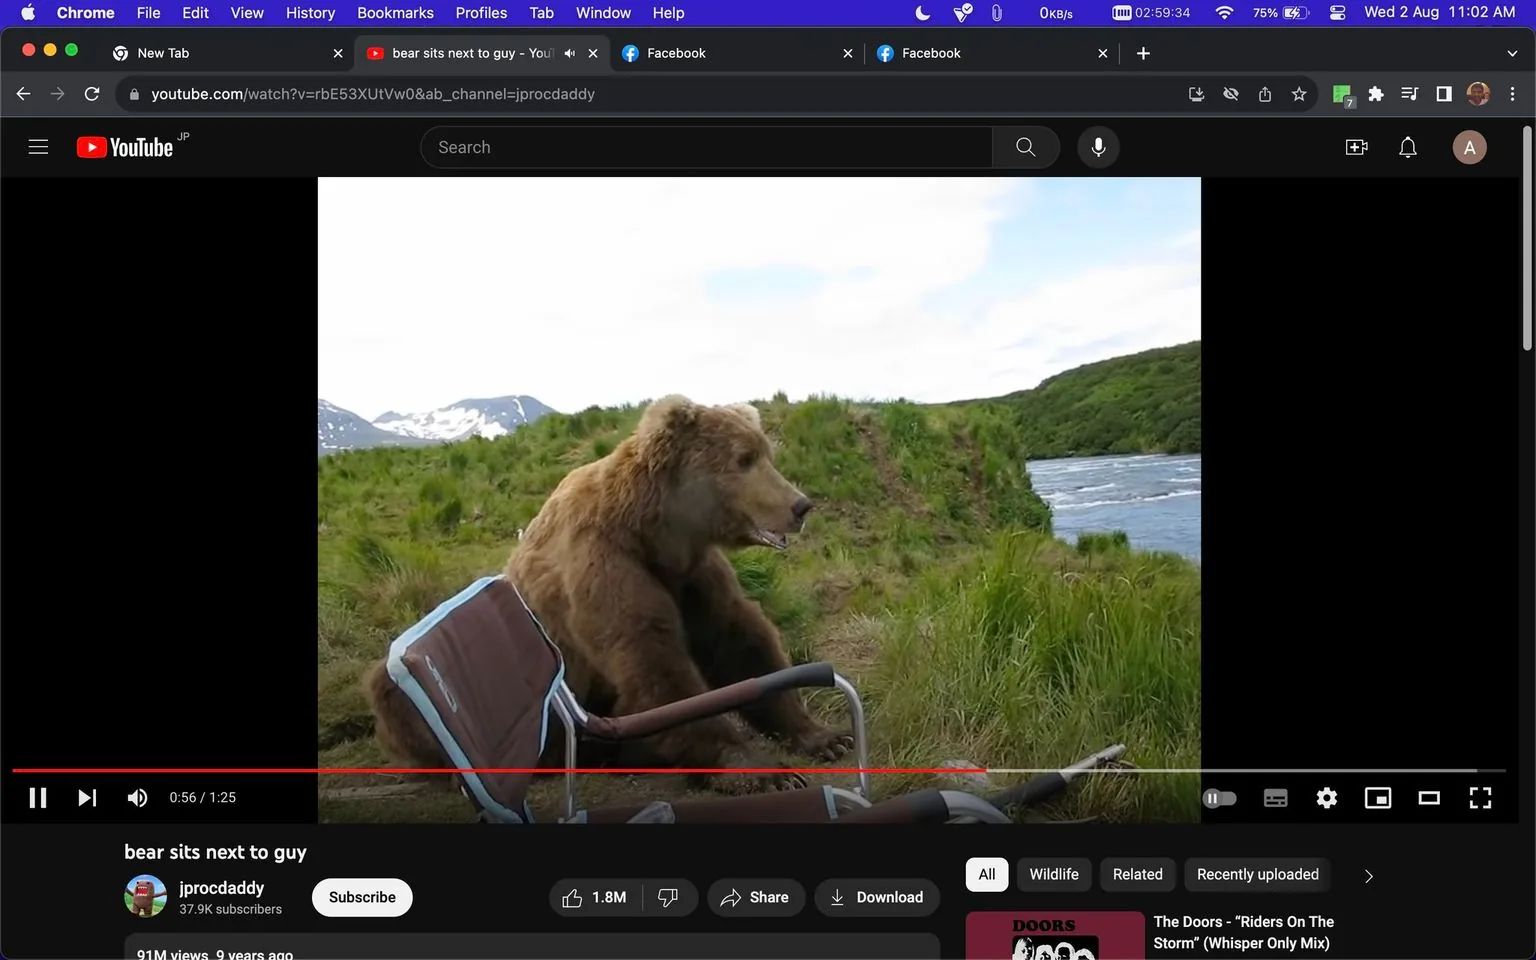The width and height of the screenshot is (1536, 960).
Task: Show more filter chips with the arrow
Action: click(1368, 875)
